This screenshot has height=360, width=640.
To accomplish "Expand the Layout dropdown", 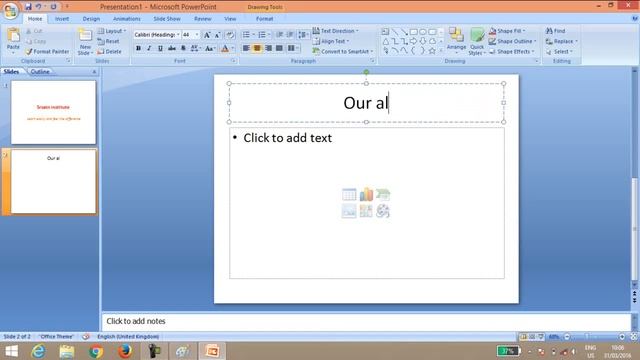I will [112, 31].
